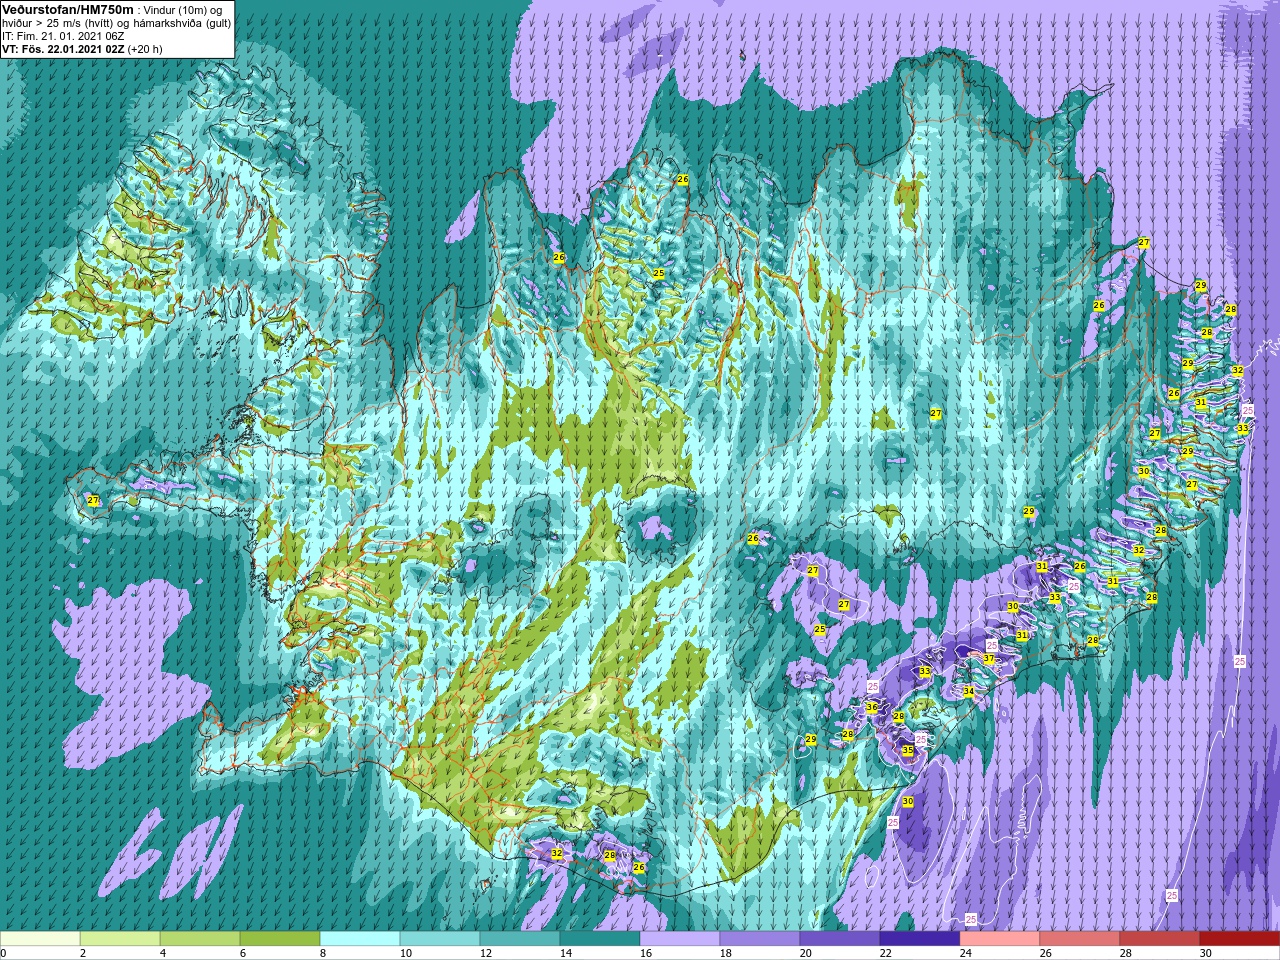Pick the 10–12 m/s legend swatch
This screenshot has width=1280, height=960.
pos(440,939)
